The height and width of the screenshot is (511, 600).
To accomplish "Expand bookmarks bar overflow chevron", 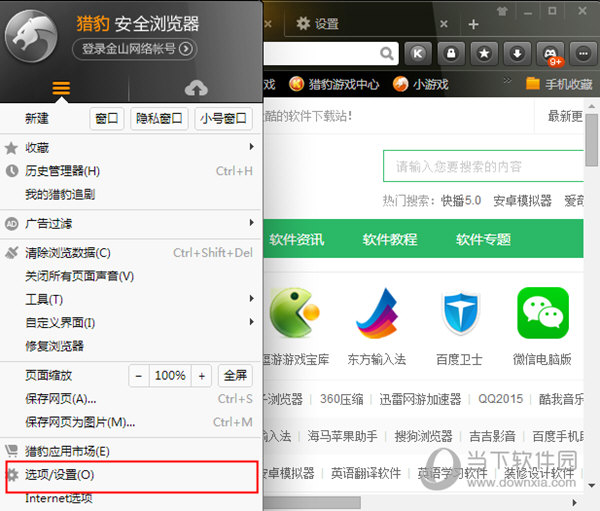I will [507, 83].
